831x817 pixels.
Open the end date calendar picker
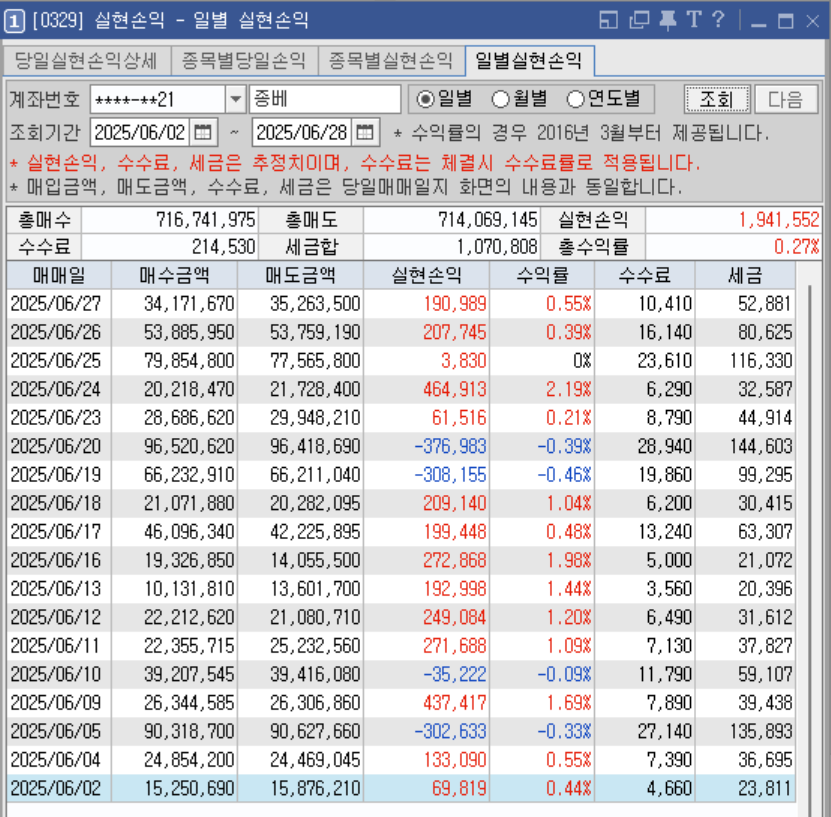pyautogui.click(x=365, y=132)
